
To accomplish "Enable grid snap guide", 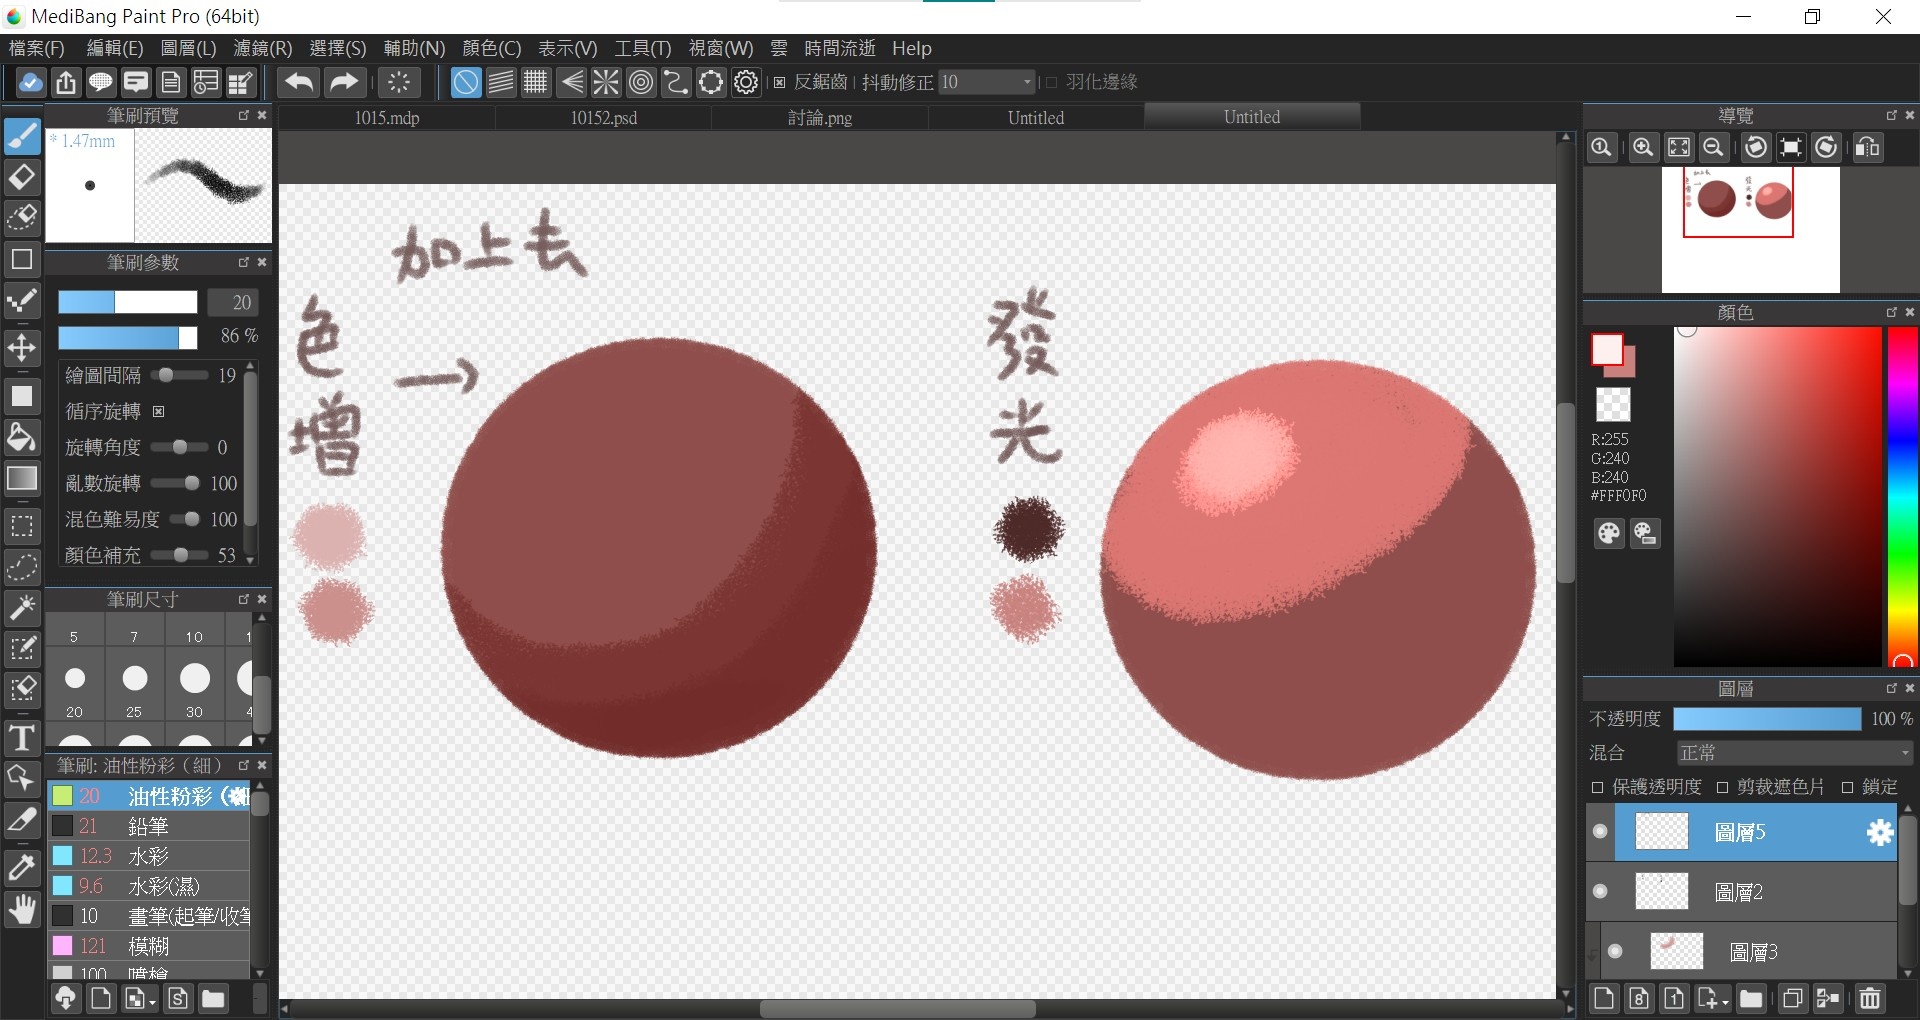I will click(536, 82).
